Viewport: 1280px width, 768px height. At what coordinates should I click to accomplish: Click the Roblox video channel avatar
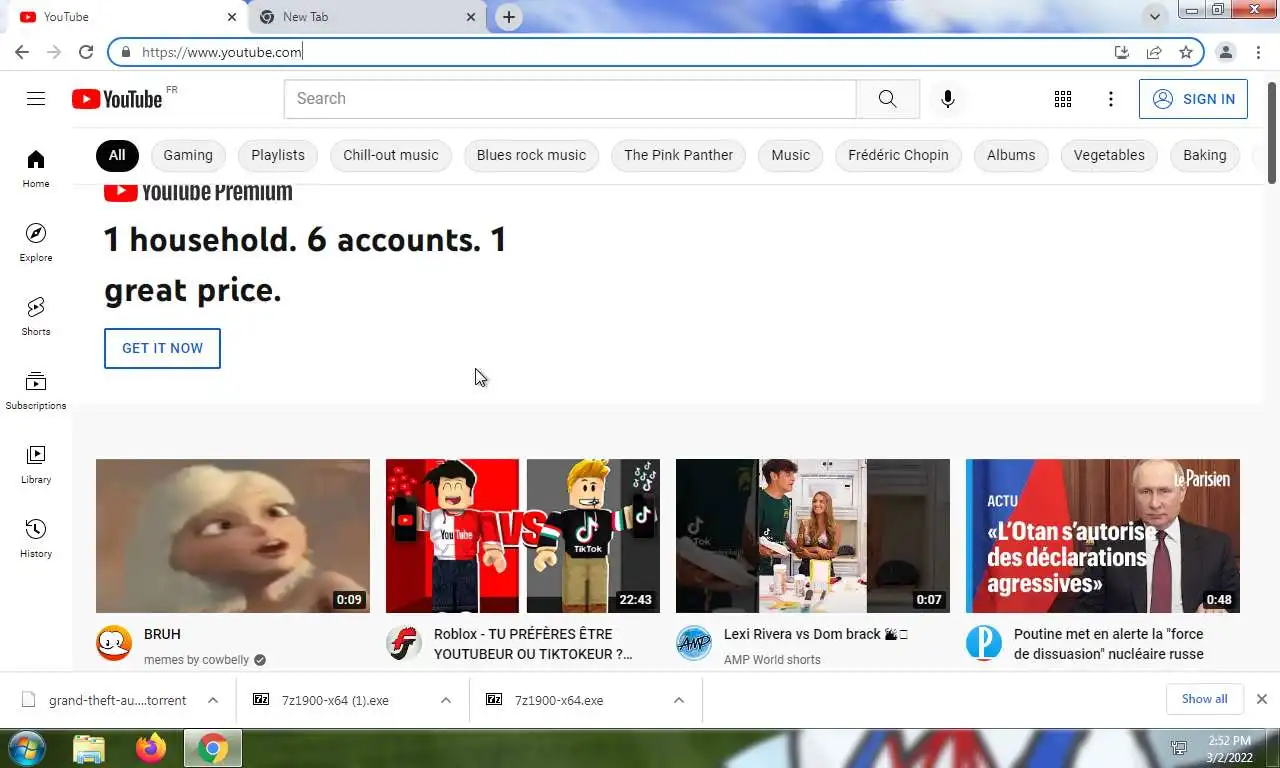[x=404, y=643]
